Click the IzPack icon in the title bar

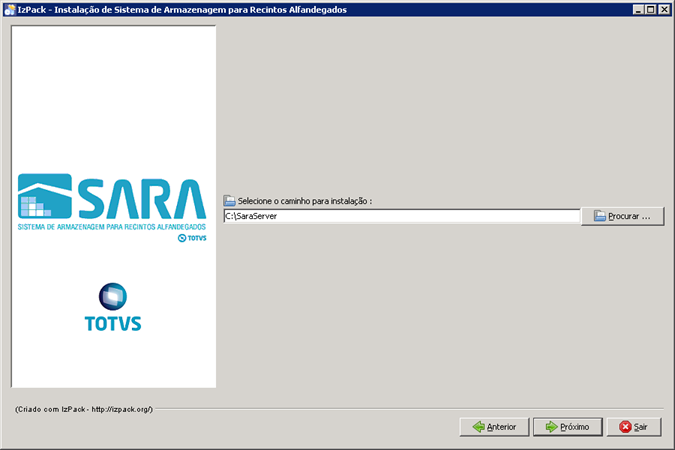coord(9,9)
